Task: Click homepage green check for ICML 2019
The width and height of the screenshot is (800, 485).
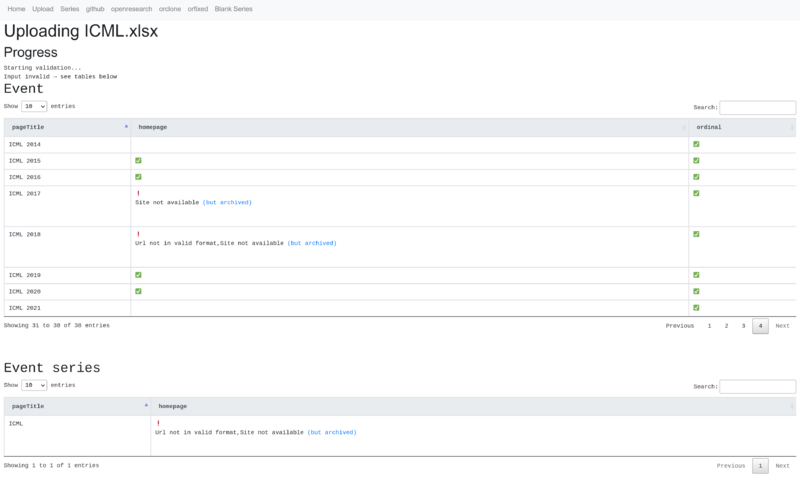Action: click(x=138, y=275)
